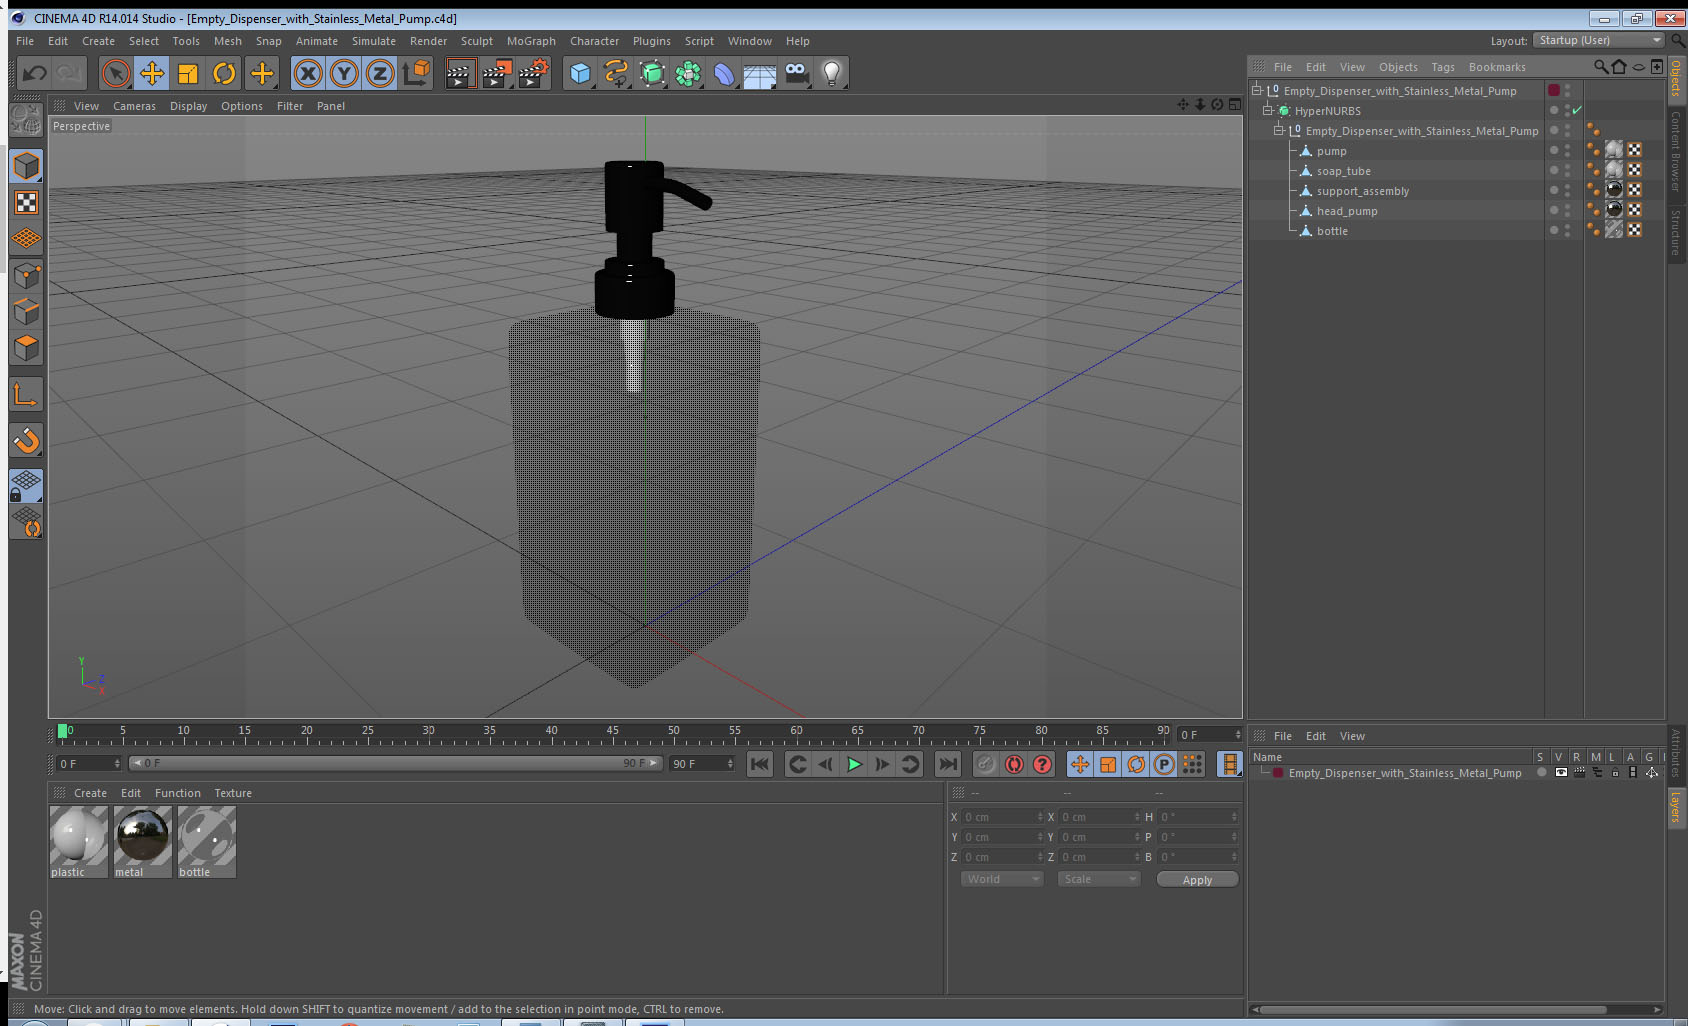Select the Move tool

(152, 73)
